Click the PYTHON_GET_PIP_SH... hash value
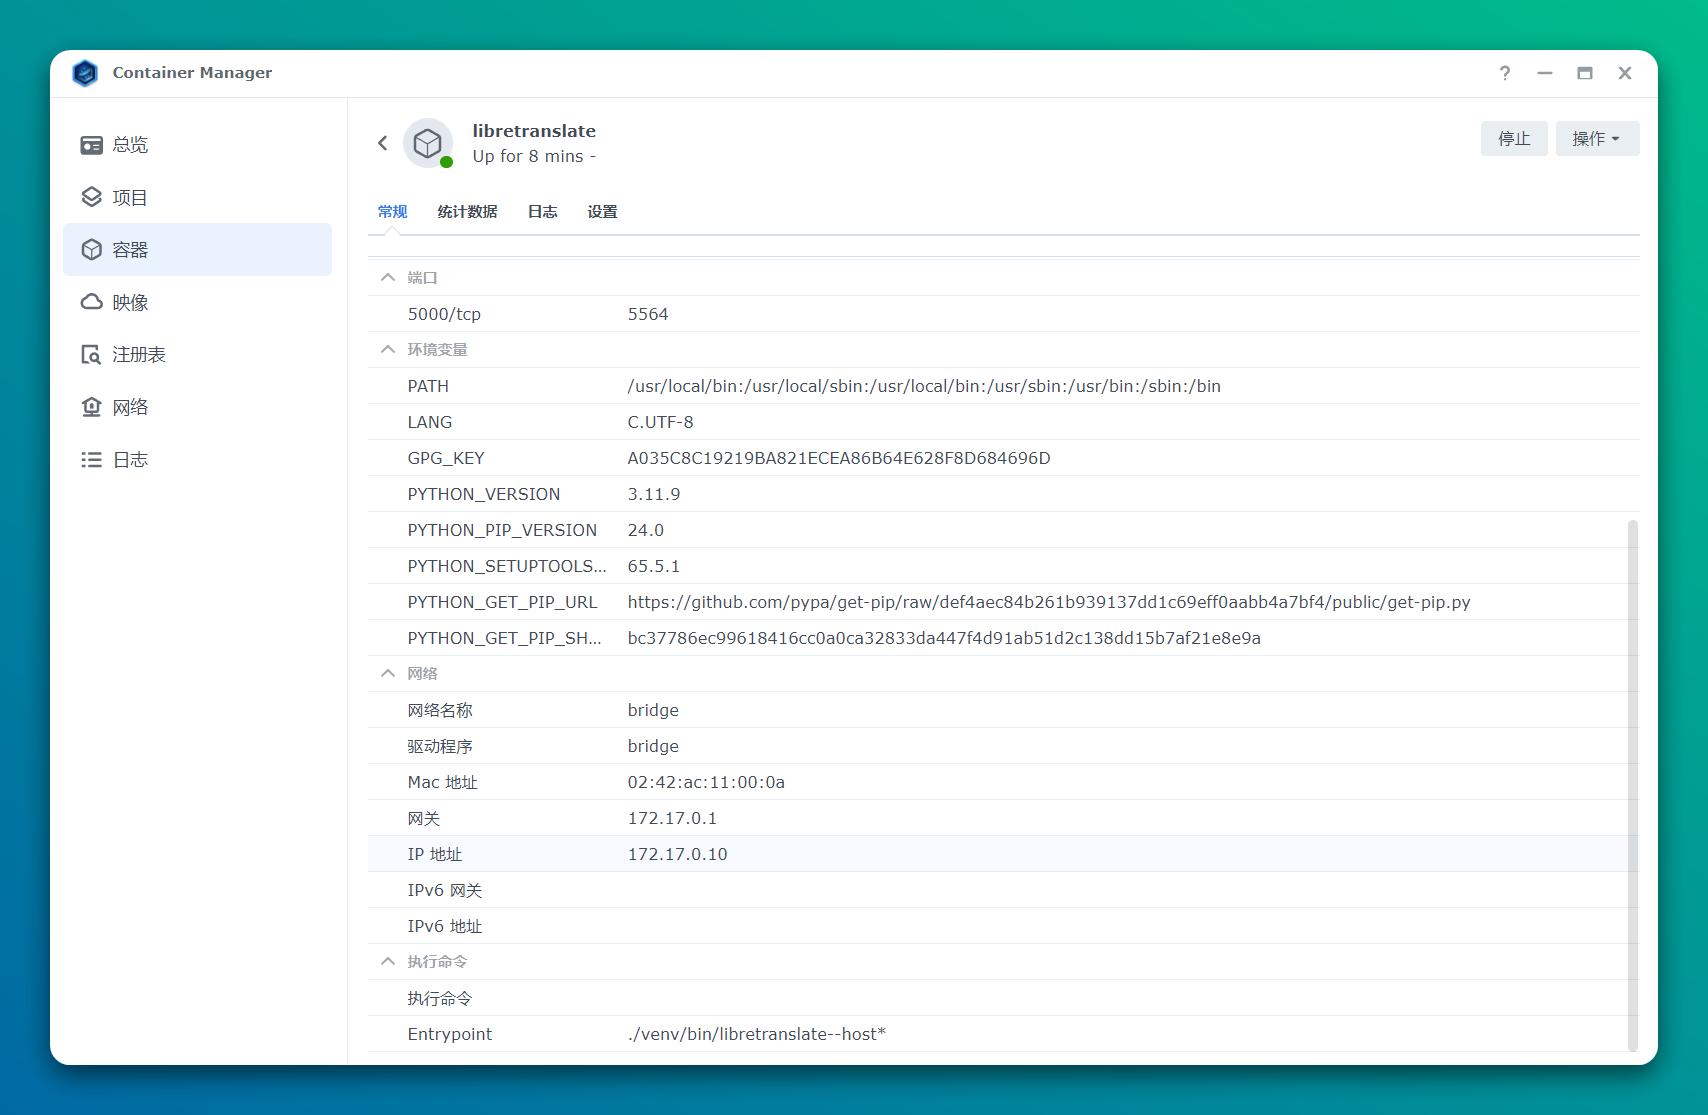1708x1115 pixels. [x=944, y=638]
